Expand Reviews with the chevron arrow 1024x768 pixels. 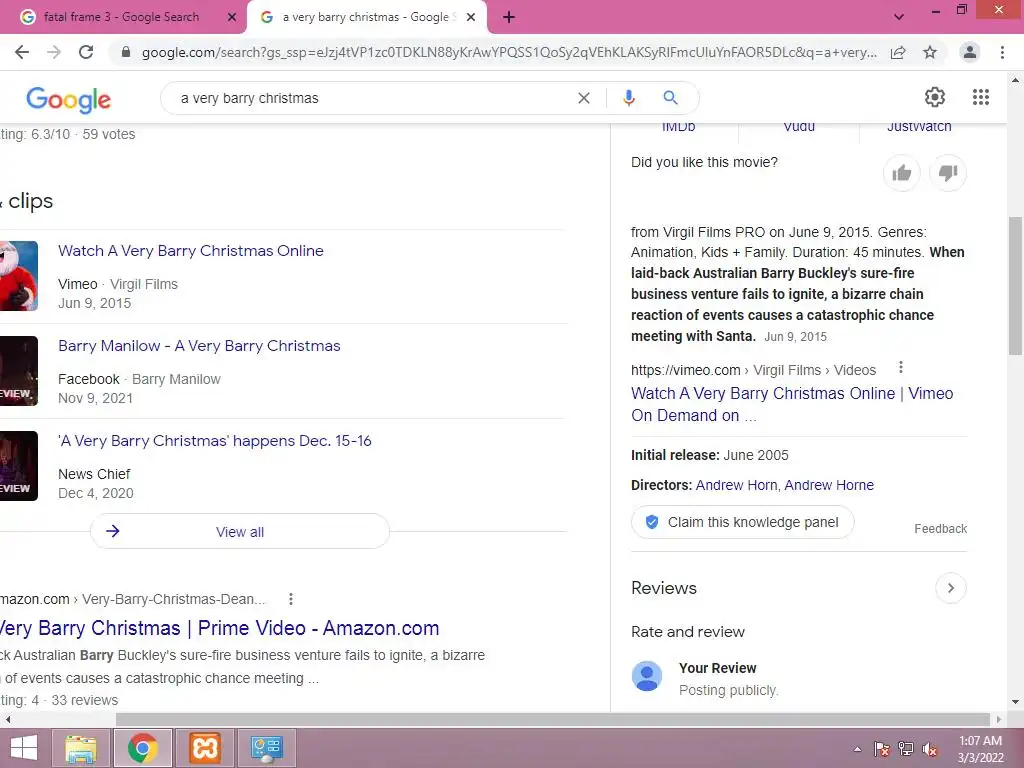[950, 588]
